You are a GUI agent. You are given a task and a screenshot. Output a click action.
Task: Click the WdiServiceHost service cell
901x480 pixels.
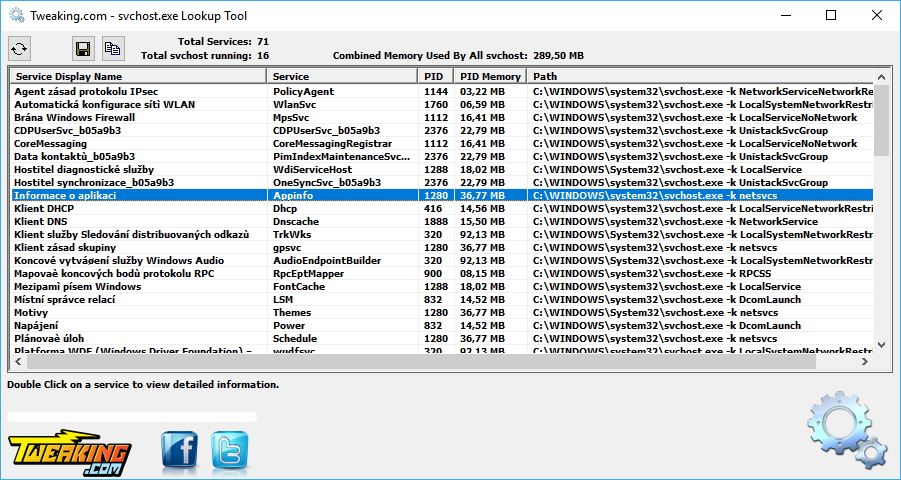313,170
